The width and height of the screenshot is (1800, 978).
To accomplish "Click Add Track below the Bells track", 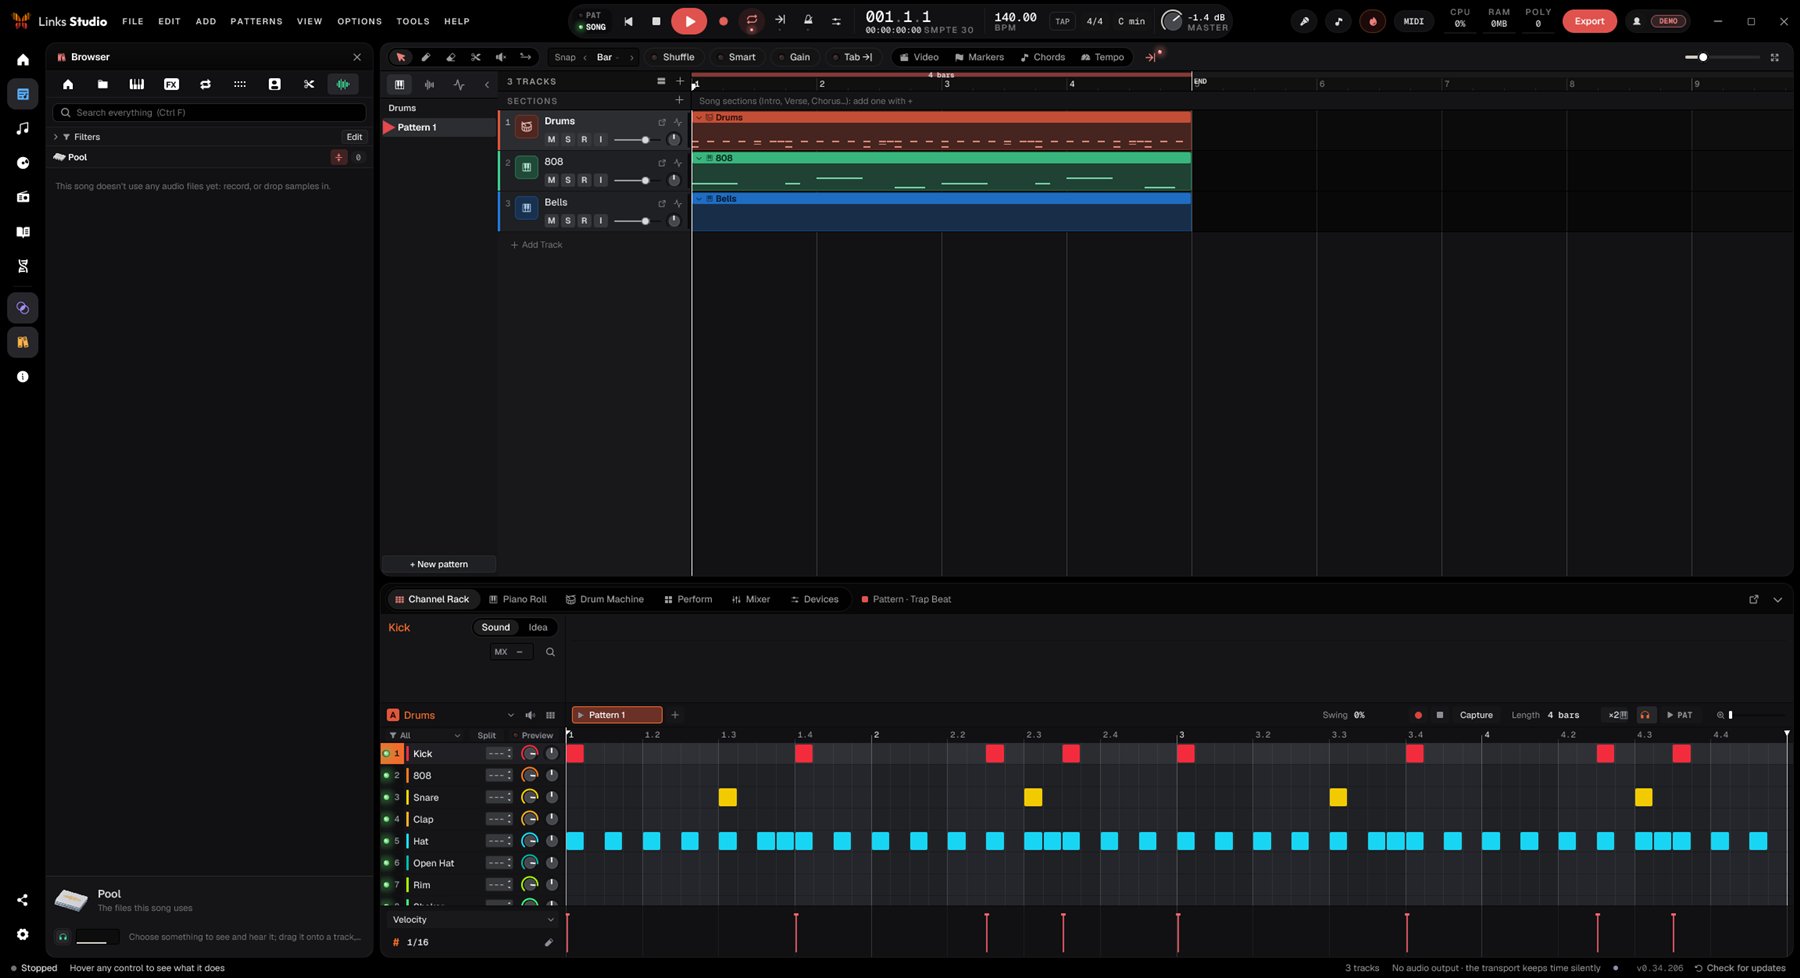I will pos(537,245).
